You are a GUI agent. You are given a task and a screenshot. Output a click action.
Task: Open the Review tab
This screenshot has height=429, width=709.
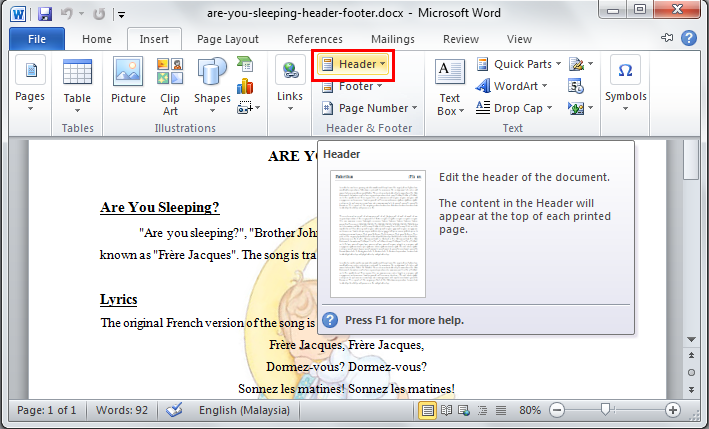coord(461,39)
